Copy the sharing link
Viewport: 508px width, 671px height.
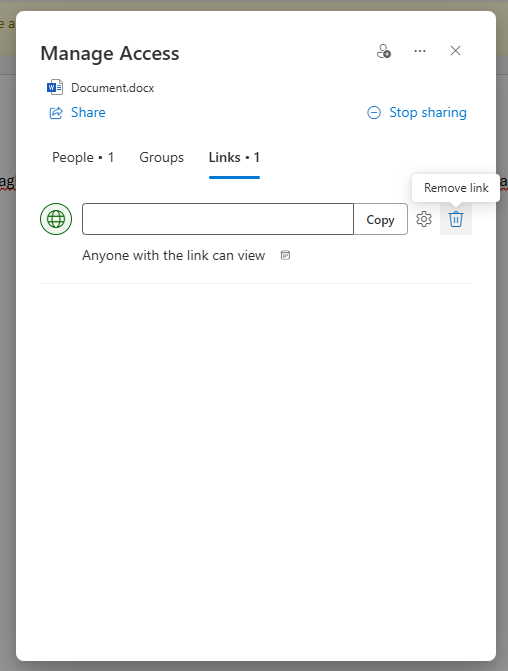(380, 220)
